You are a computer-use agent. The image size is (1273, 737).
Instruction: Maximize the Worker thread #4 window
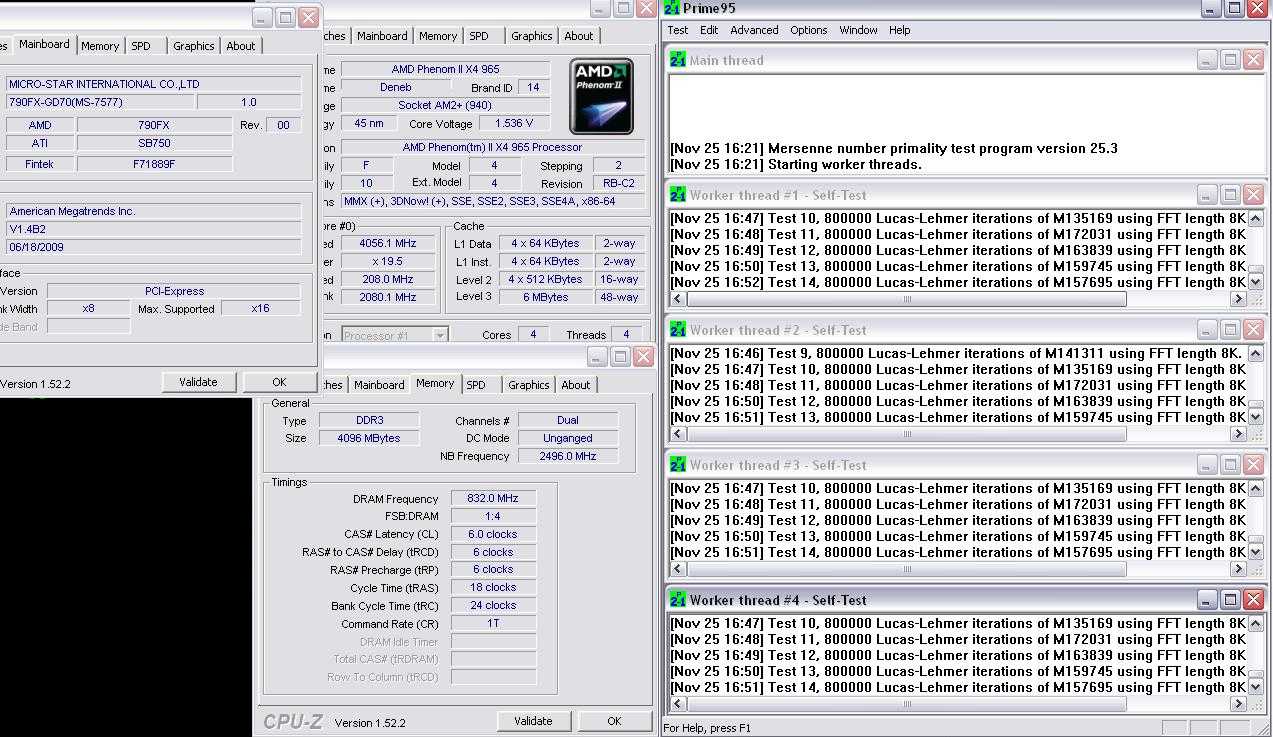[x=1230, y=600]
